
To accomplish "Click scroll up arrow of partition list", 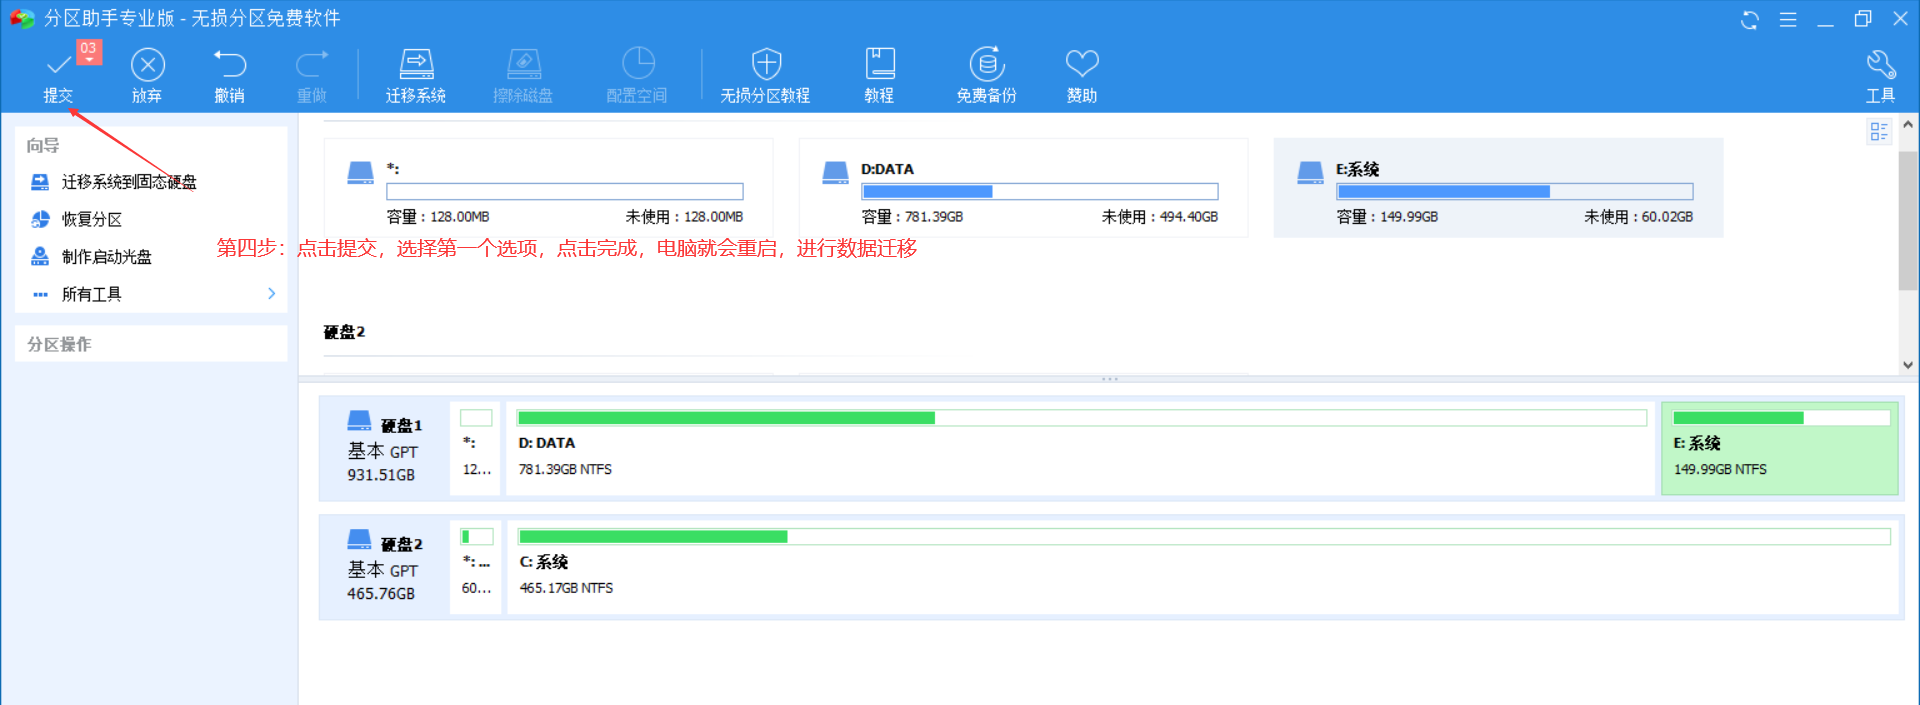I will 1908,125.
